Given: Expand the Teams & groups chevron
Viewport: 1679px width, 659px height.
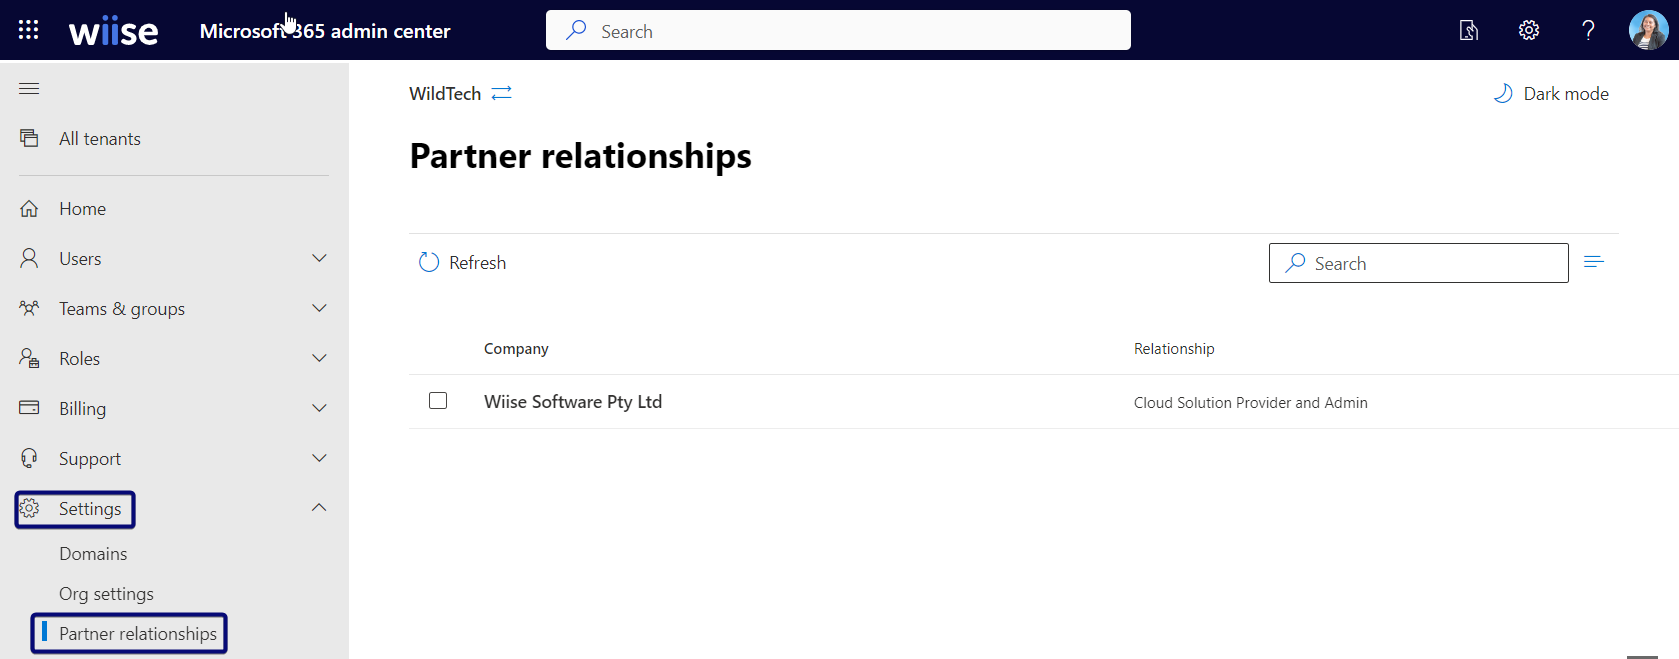Looking at the screenshot, I should (x=319, y=308).
